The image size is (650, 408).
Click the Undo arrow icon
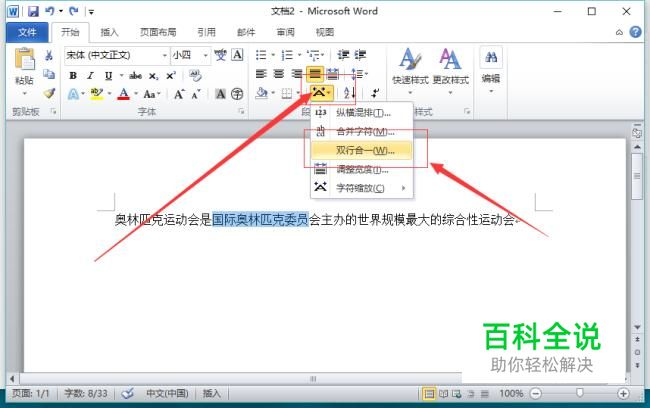tap(50, 11)
